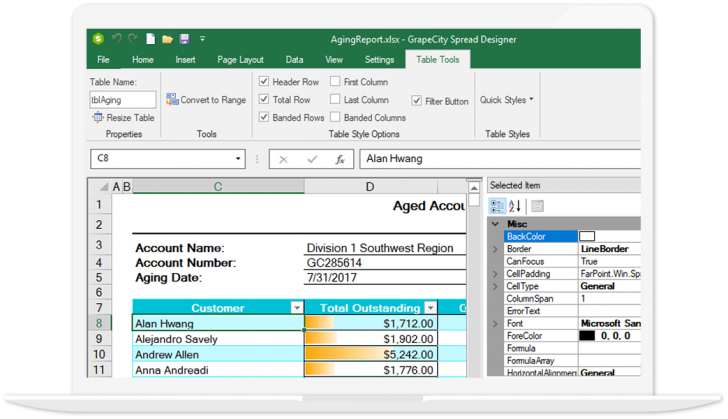Click the fx insert function icon

(x=340, y=159)
